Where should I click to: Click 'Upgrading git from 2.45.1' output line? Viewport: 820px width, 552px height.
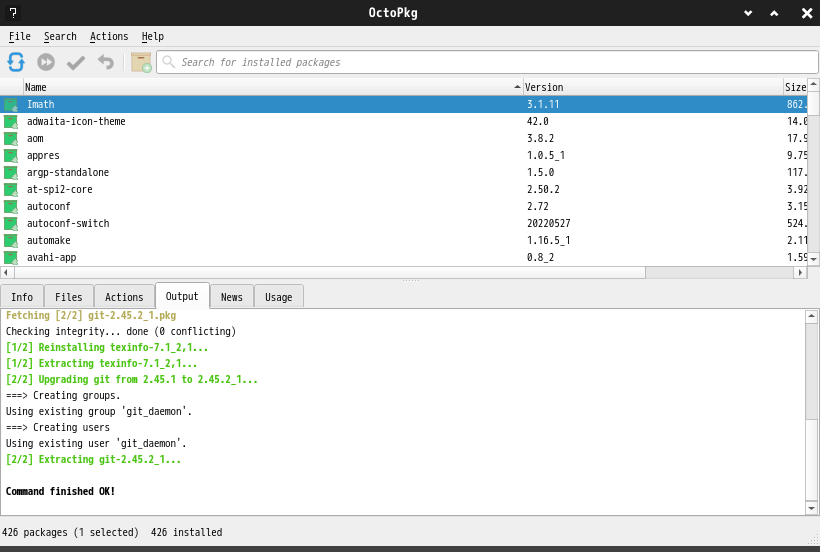tap(132, 380)
